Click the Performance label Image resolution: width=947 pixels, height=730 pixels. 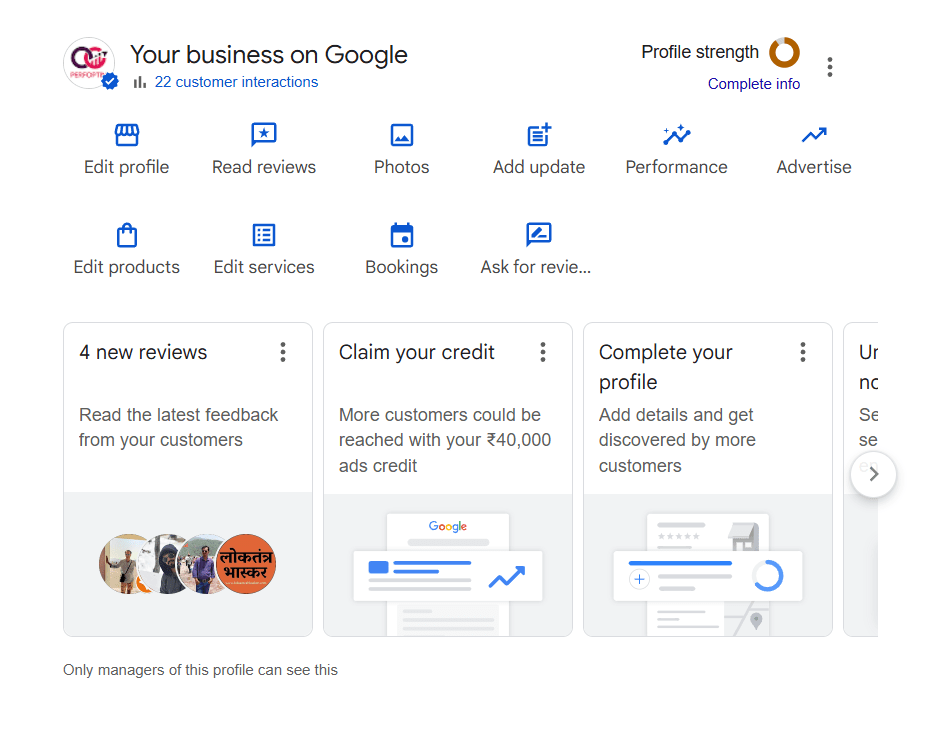(676, 167)
